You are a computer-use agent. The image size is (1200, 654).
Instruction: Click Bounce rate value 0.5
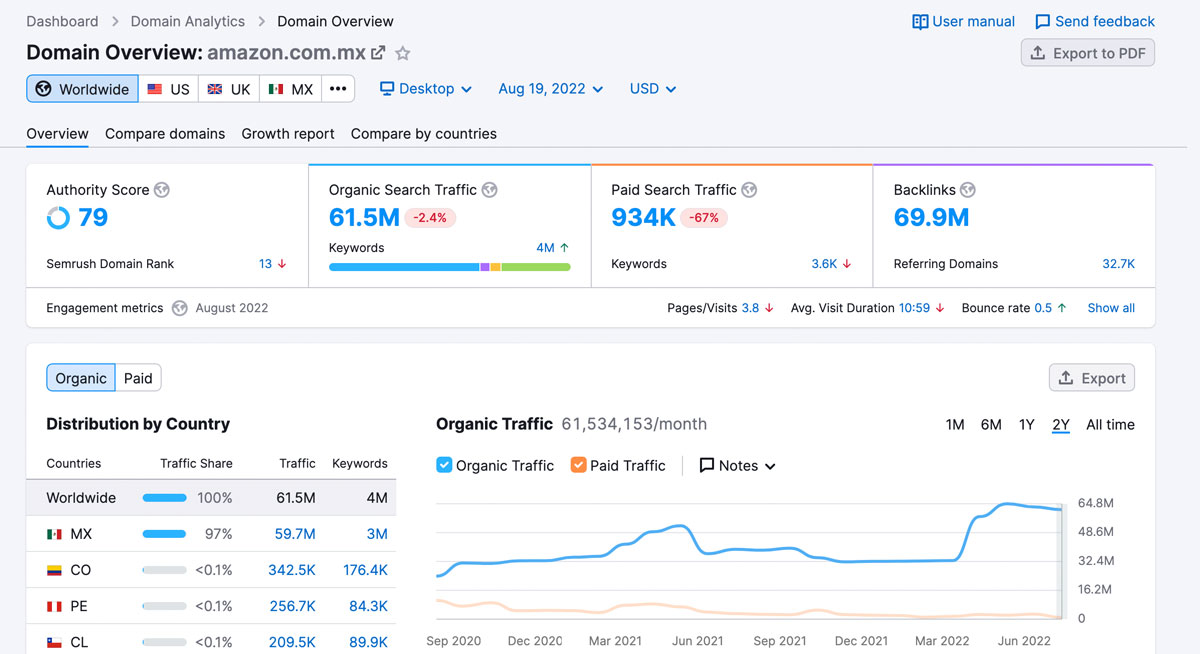coord(1043,308)
